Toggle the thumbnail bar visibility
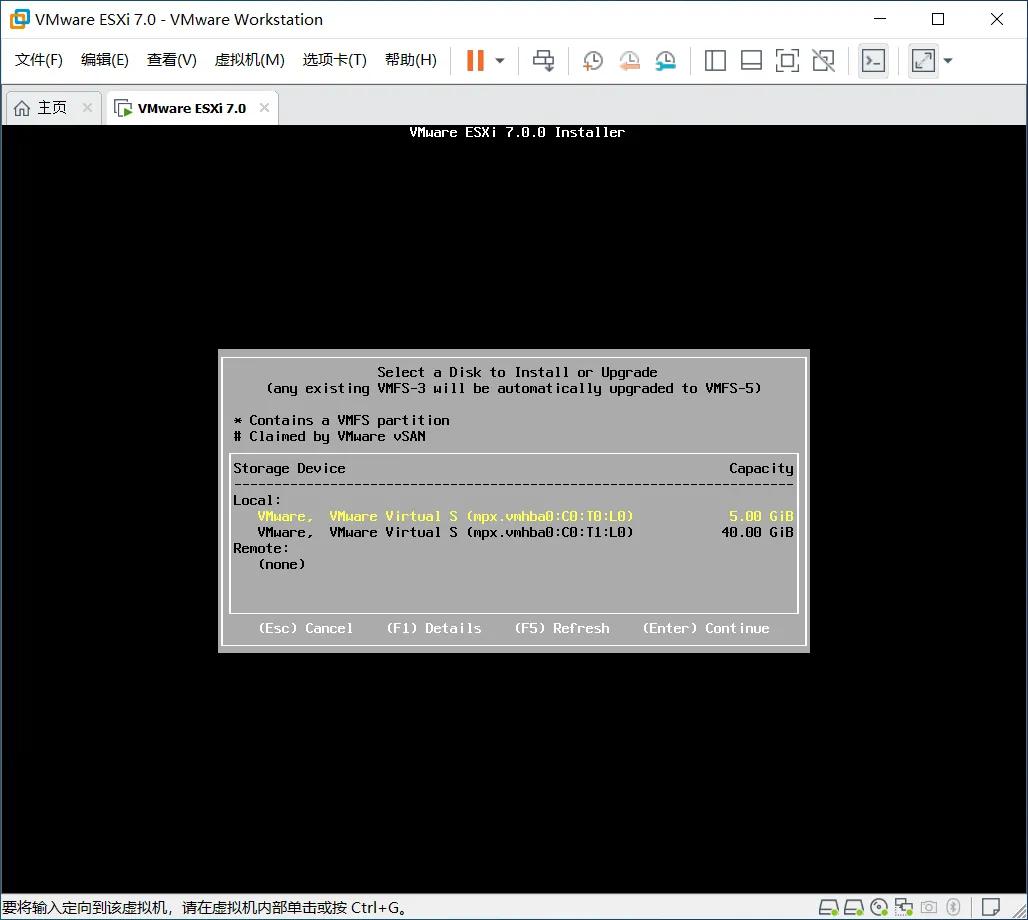This screenshot has width=1028, height=920. click(x=751, y=60)
